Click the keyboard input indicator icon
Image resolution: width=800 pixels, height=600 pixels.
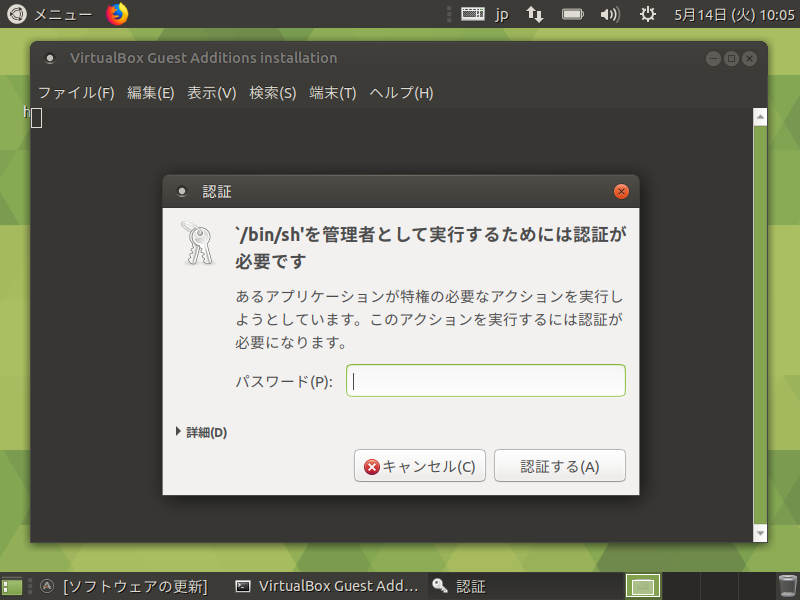[x=472, y=14]
